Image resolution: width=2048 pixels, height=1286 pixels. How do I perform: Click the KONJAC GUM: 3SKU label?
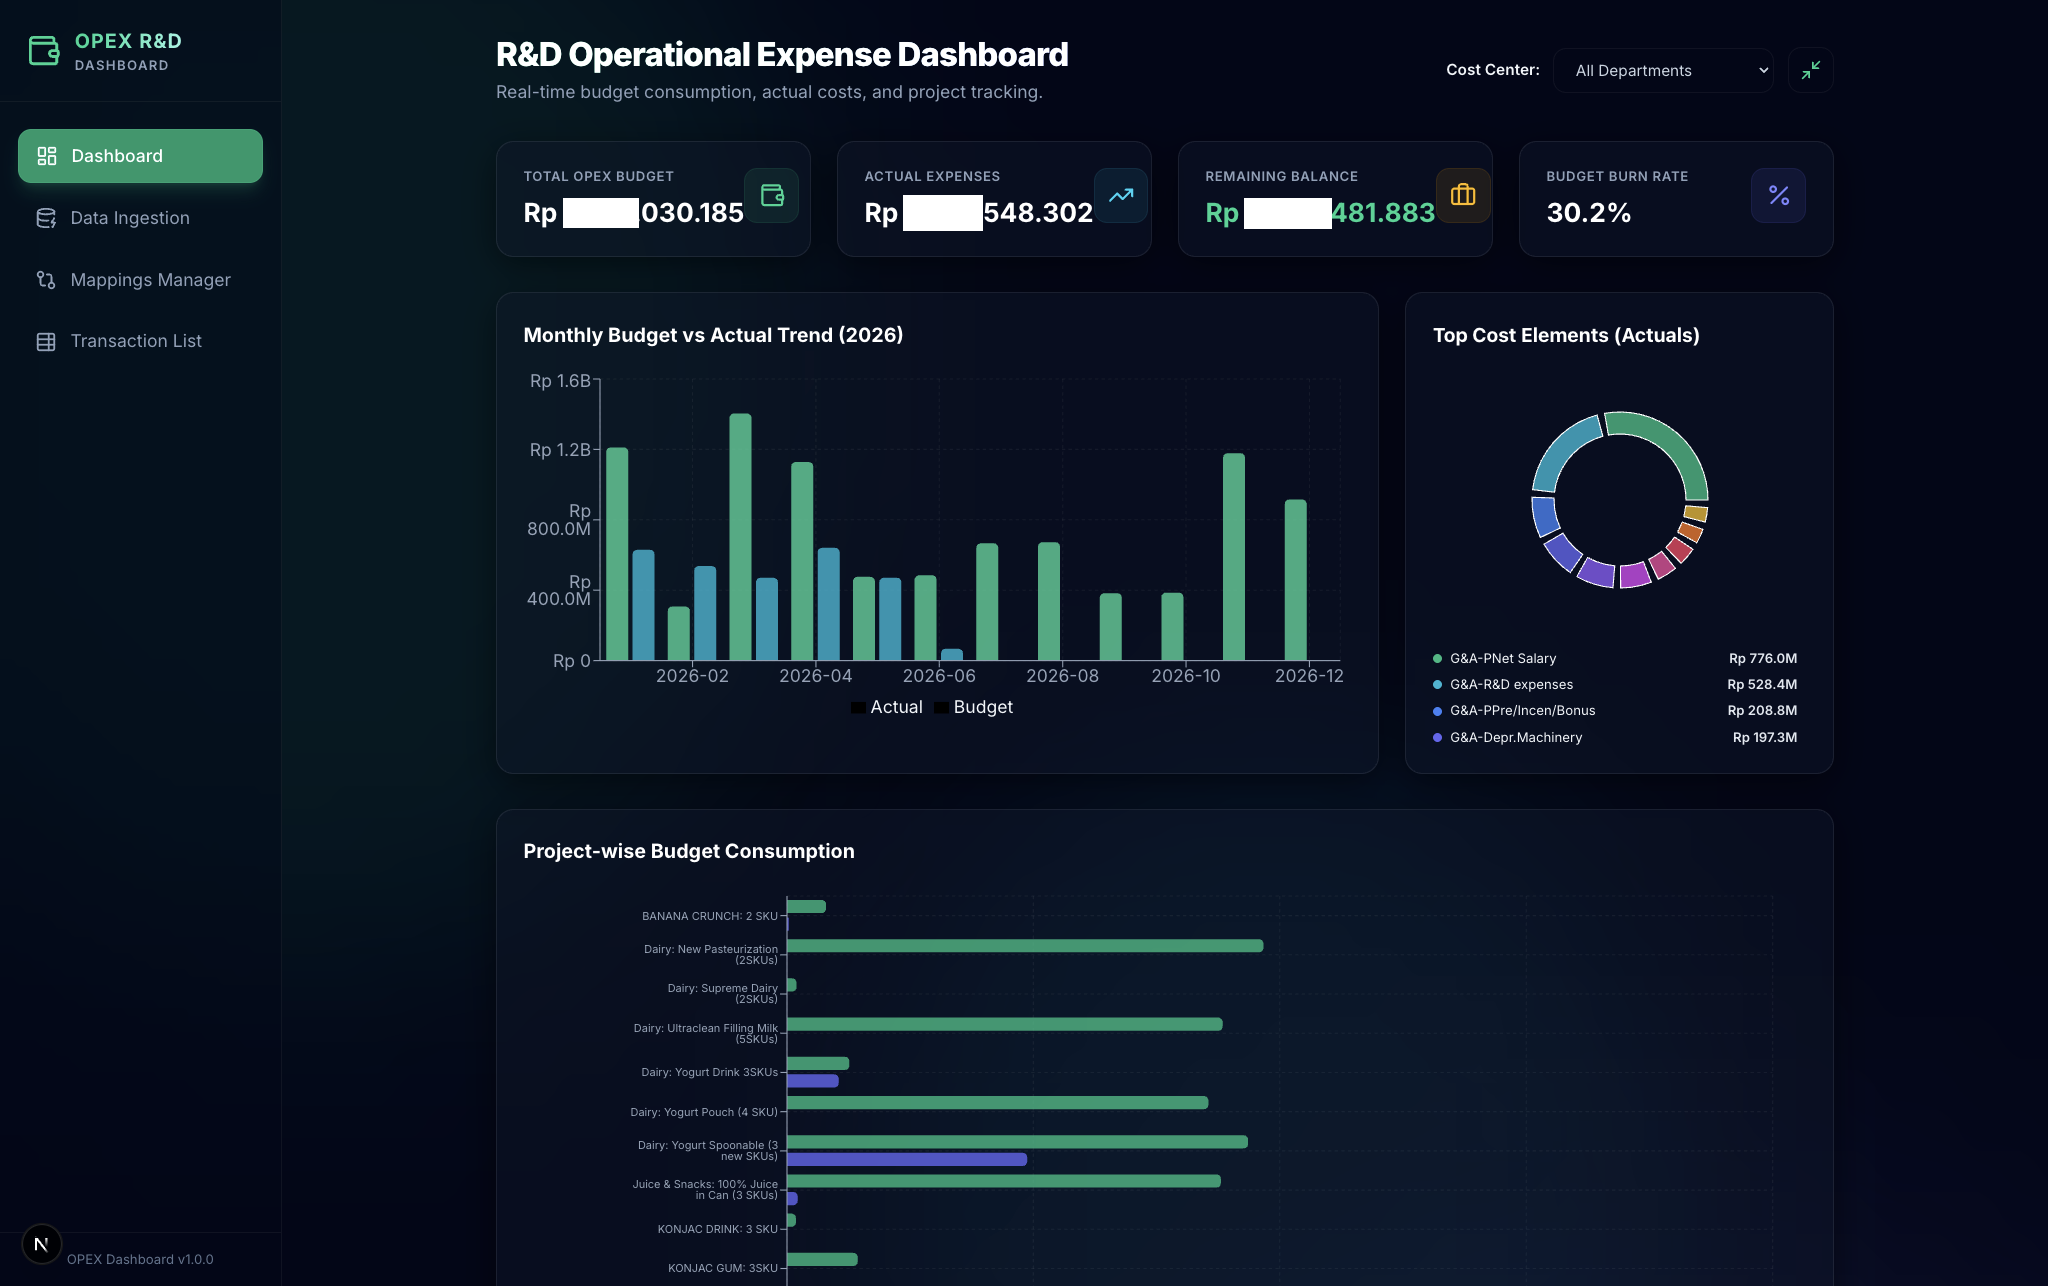(722, 1268)
